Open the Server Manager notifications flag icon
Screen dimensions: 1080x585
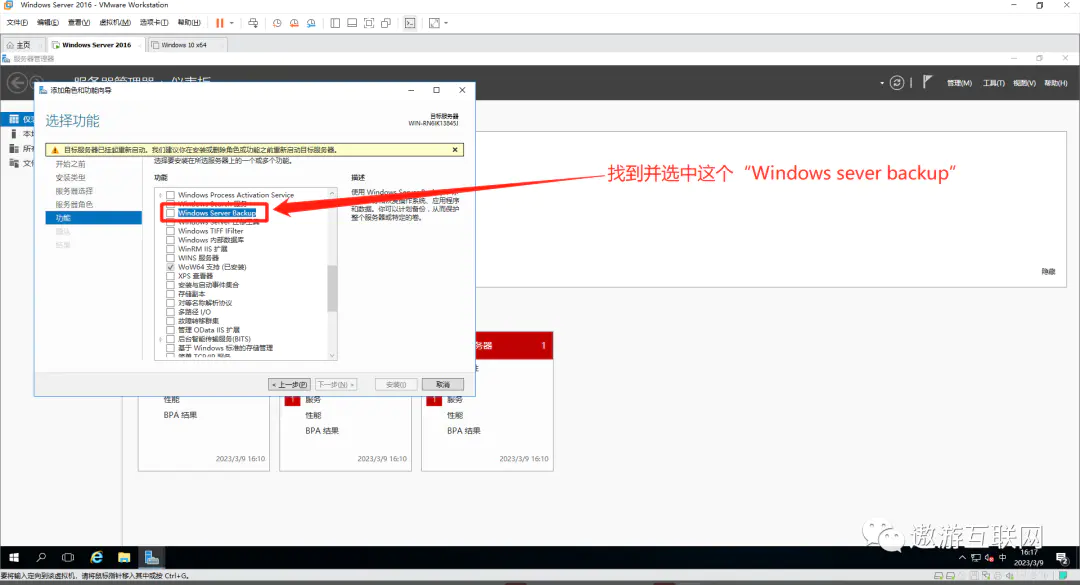(927, 82)
